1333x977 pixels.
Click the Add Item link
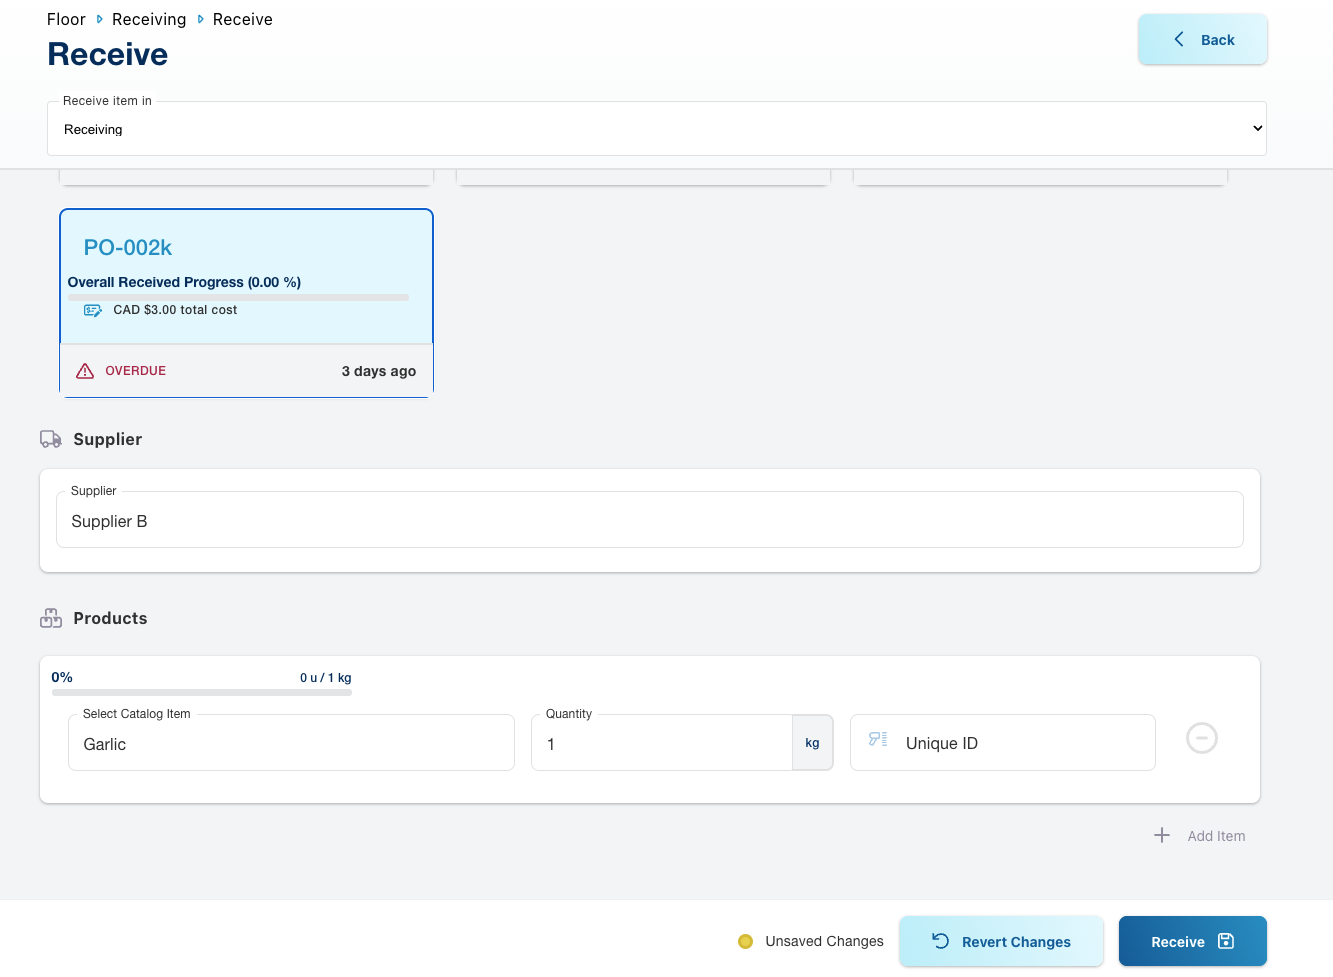(1216, 836)
